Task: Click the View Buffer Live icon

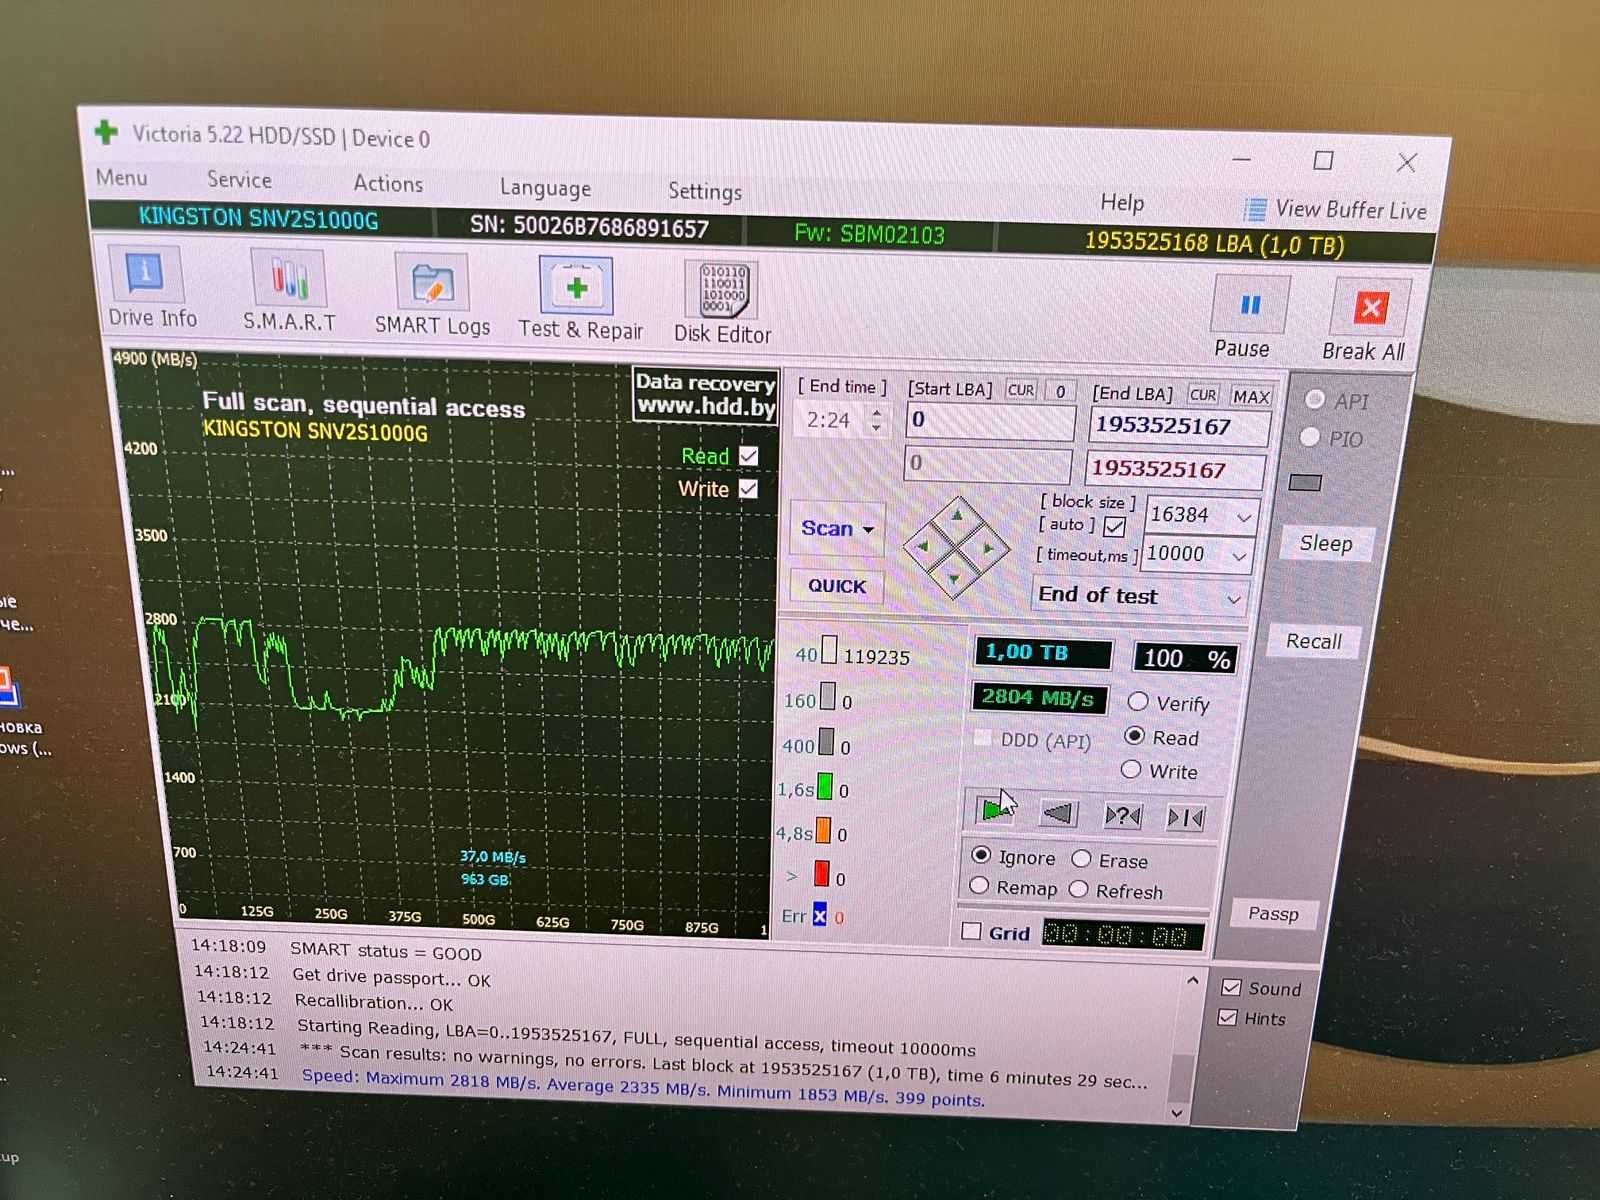Action: 1254,210
